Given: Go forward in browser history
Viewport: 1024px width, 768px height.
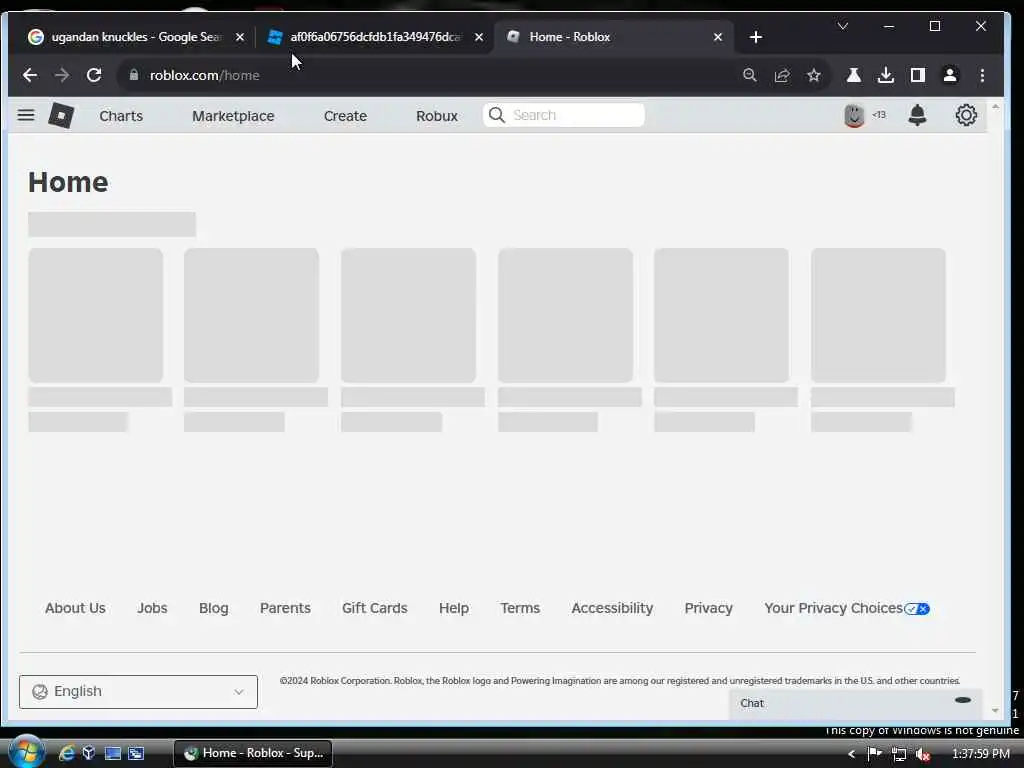Looking at the screenshot, I should [x=62, y=75].
